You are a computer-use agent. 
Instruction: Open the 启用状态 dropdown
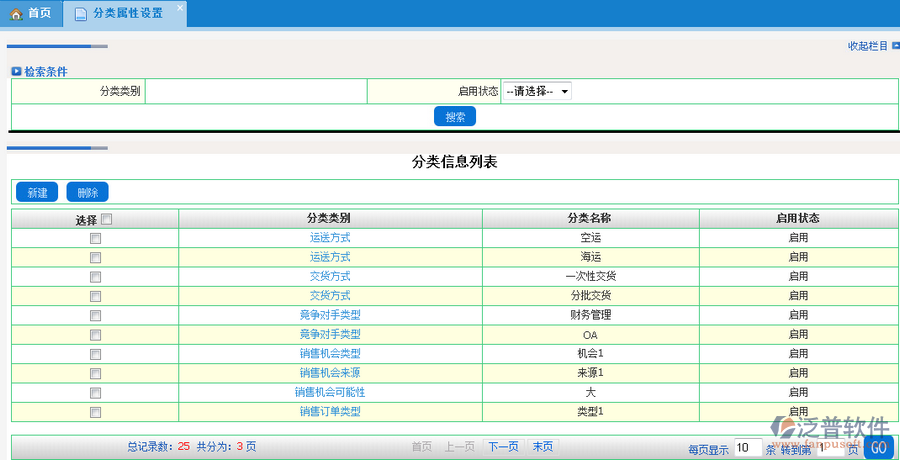536,91
